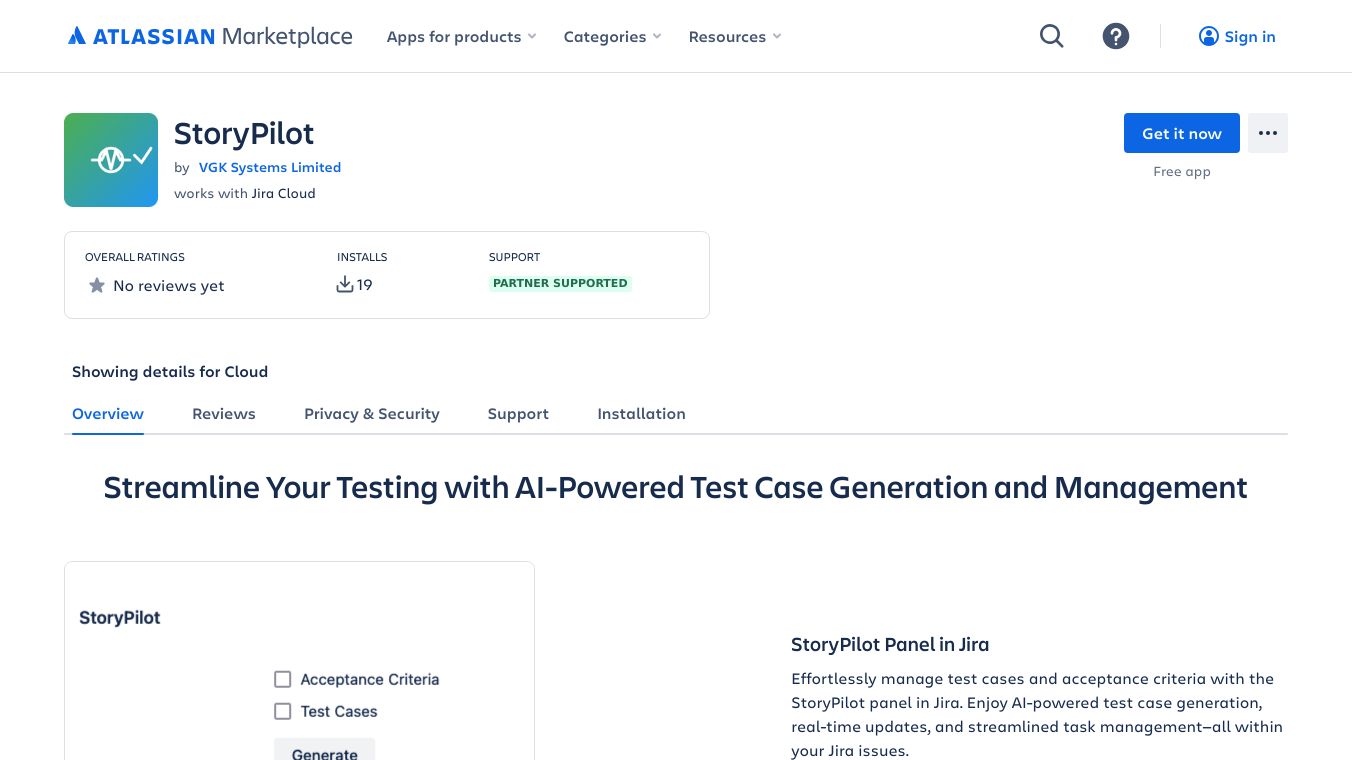This screenshot has width=1352, height=760.
Task: Check the Test Cases checkbox
Action: tap(283, 712)
